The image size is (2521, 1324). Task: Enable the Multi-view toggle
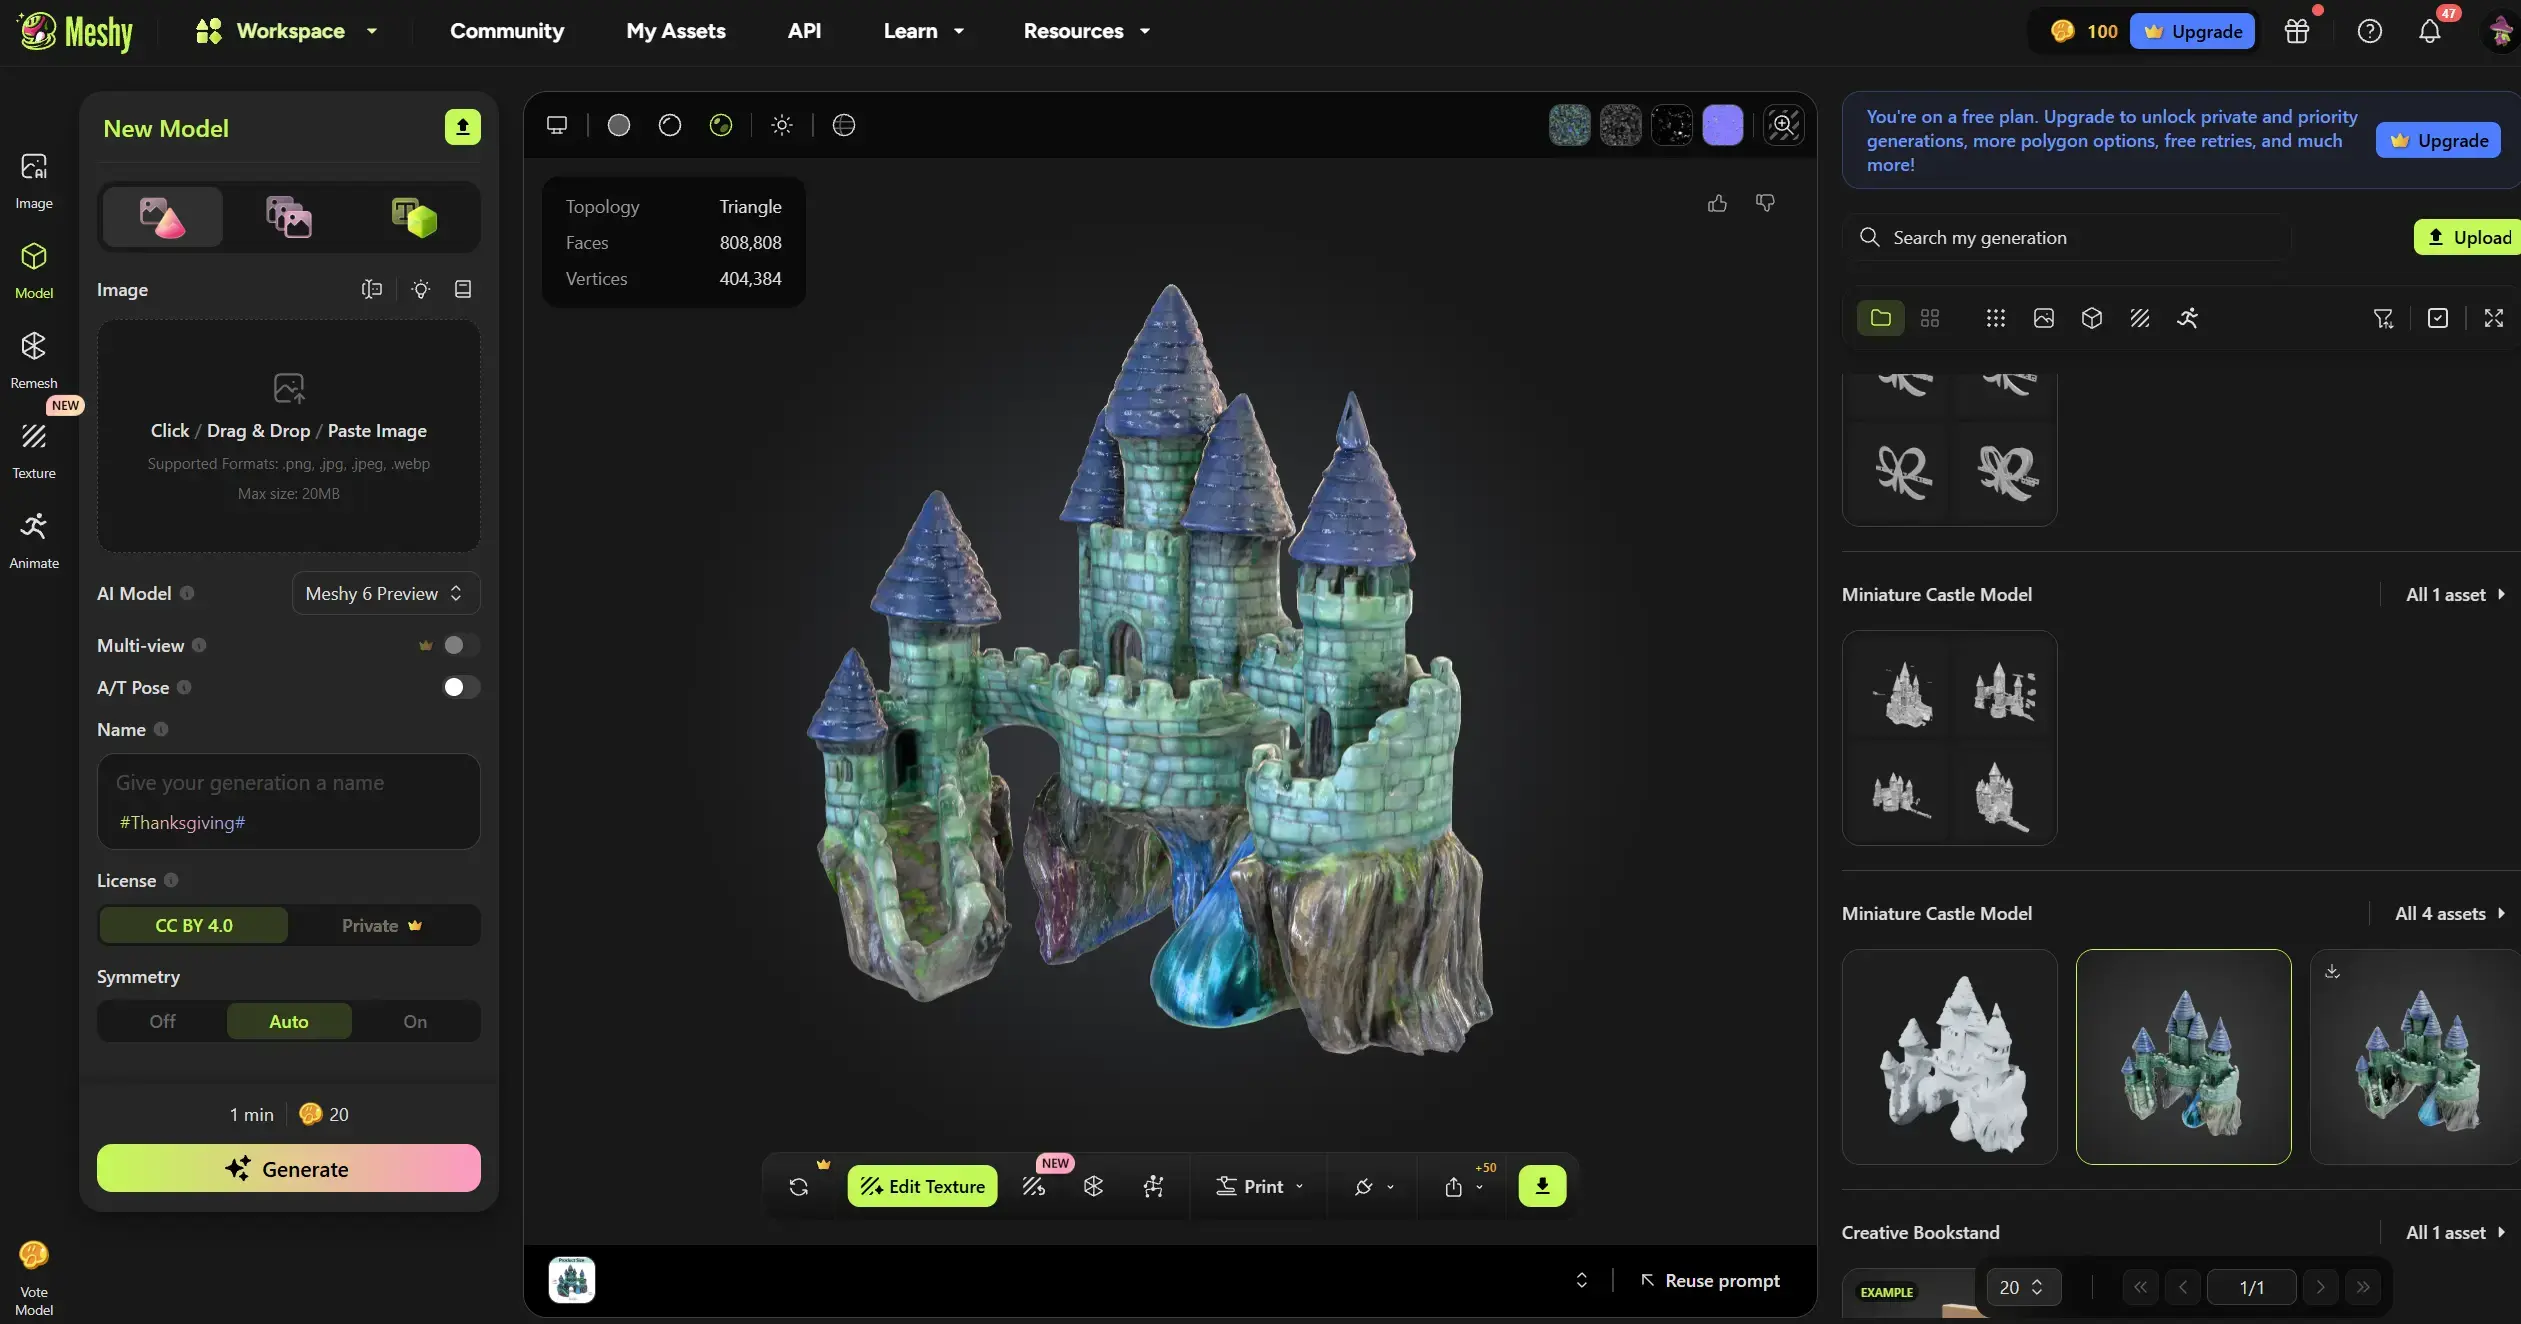[x=457, y=645]
